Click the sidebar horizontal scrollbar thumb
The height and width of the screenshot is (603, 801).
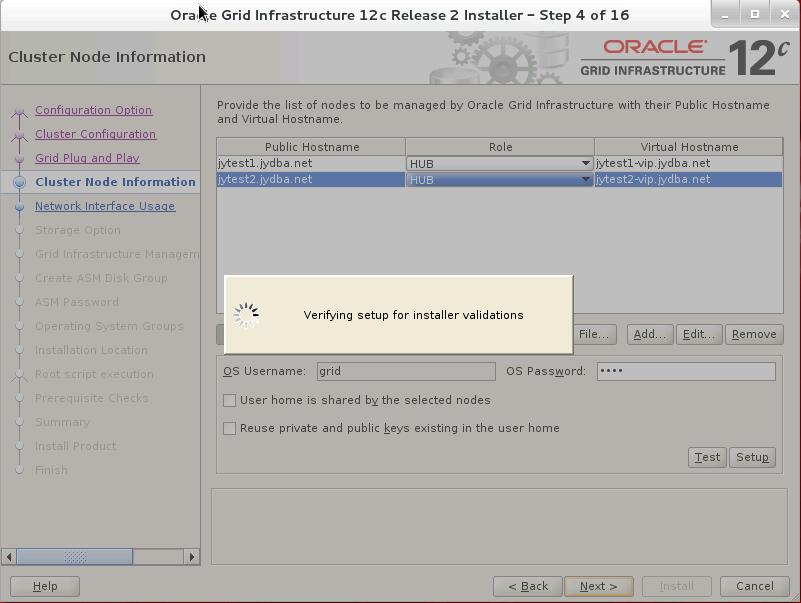(75, 556)
